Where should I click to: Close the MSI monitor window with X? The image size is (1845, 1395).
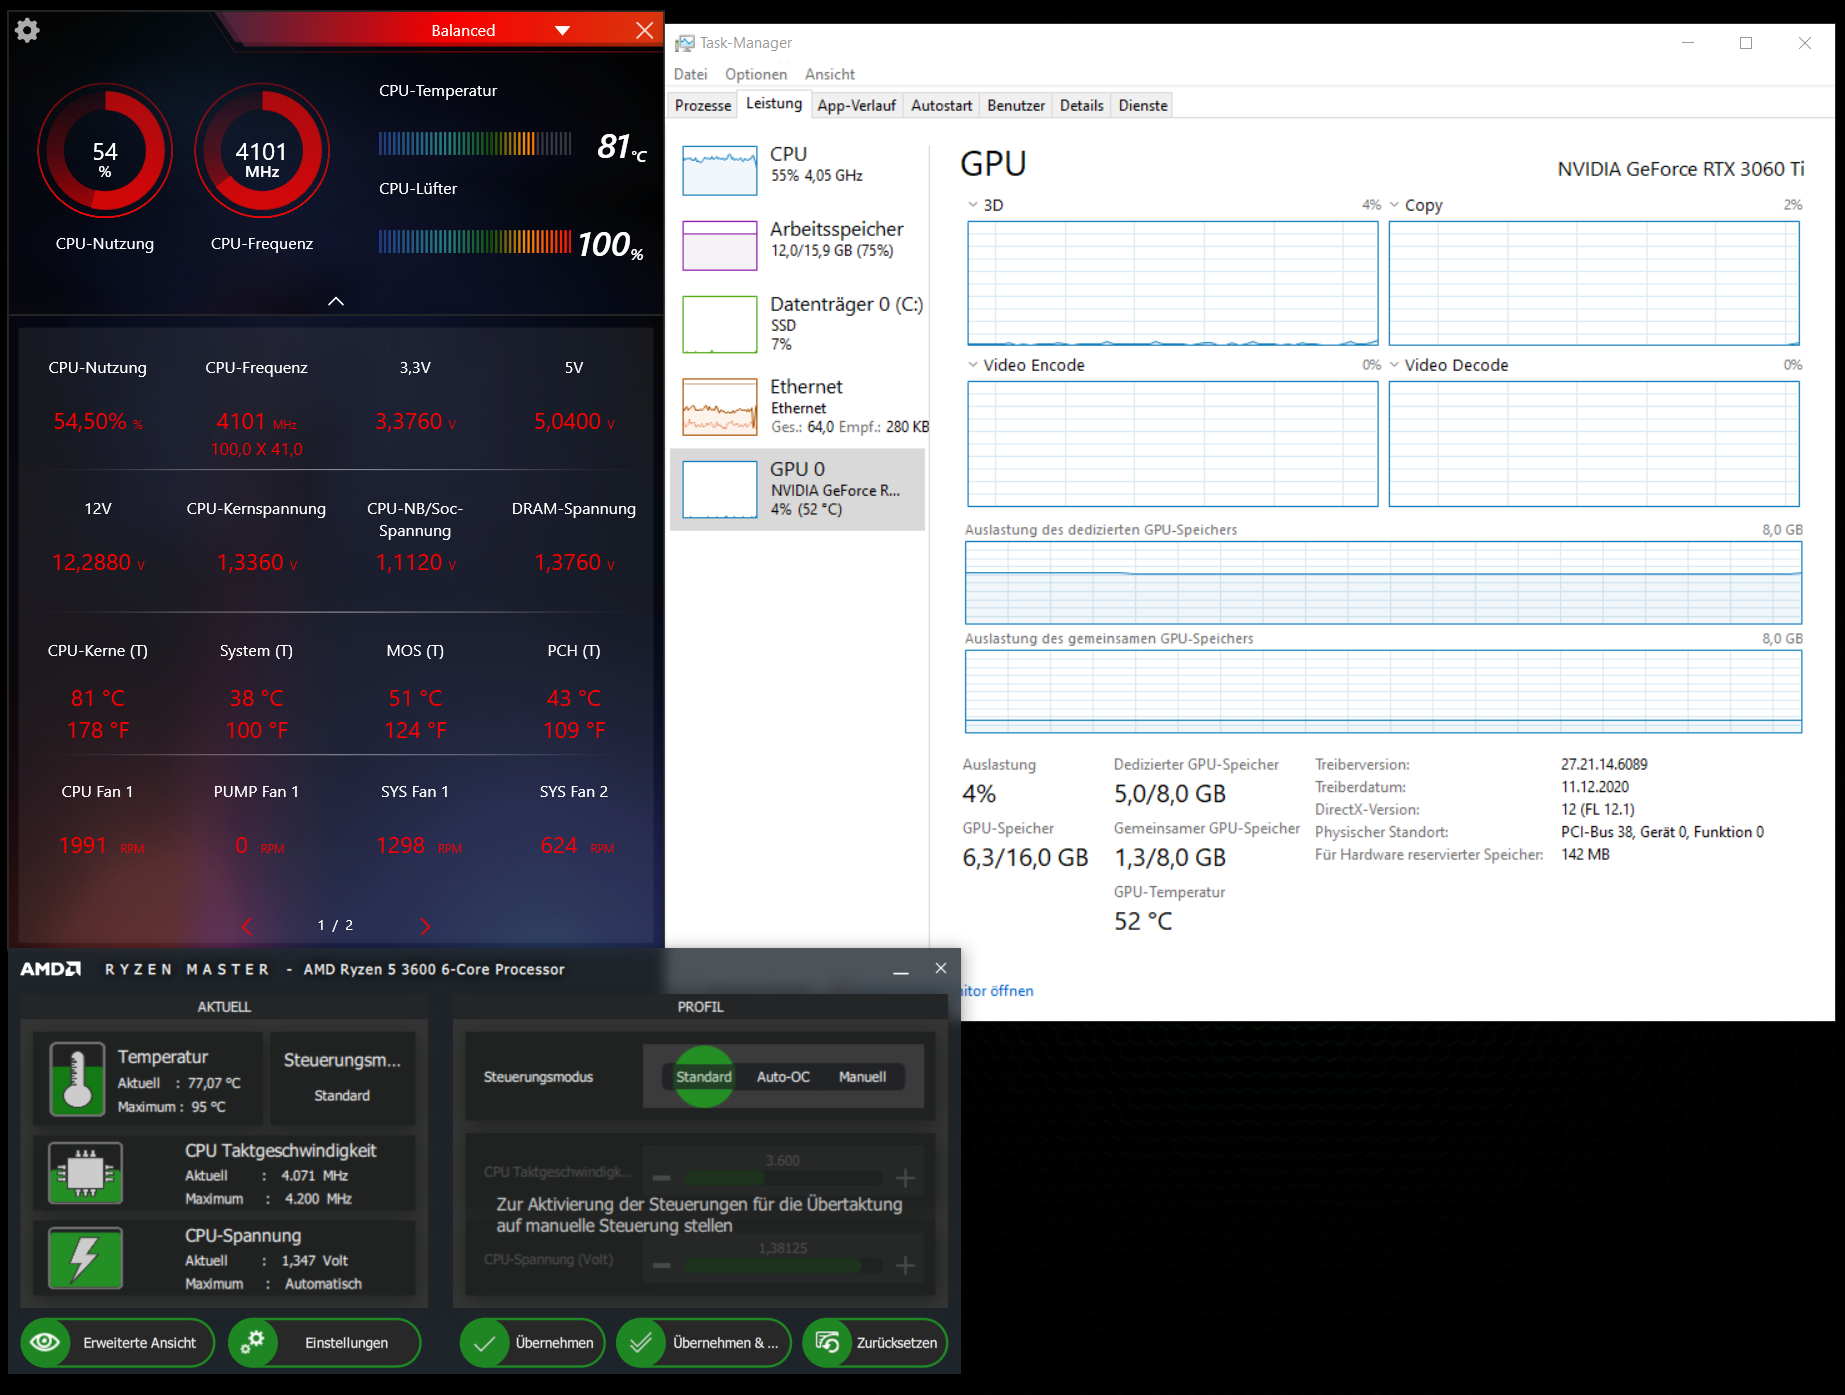(x=645, y=30)
